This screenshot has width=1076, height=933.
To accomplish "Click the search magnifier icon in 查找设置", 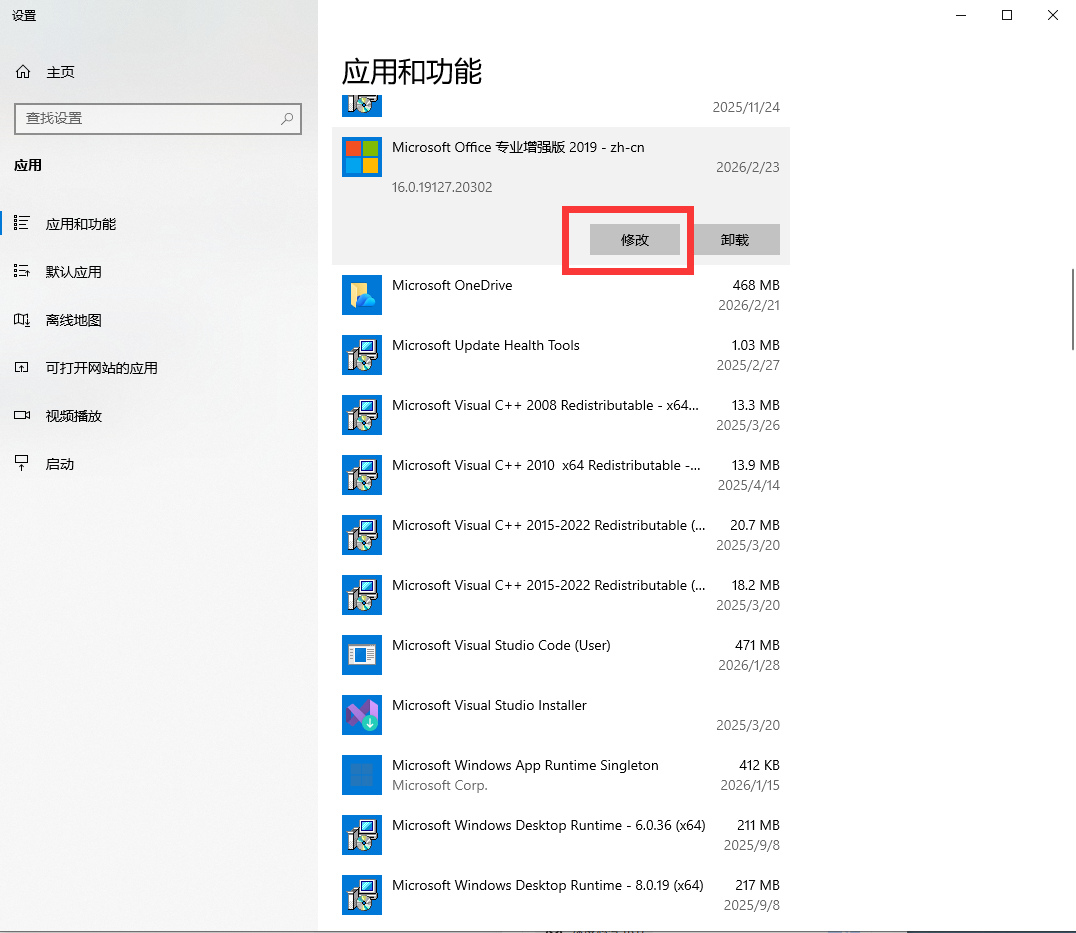I will (287, 119).
